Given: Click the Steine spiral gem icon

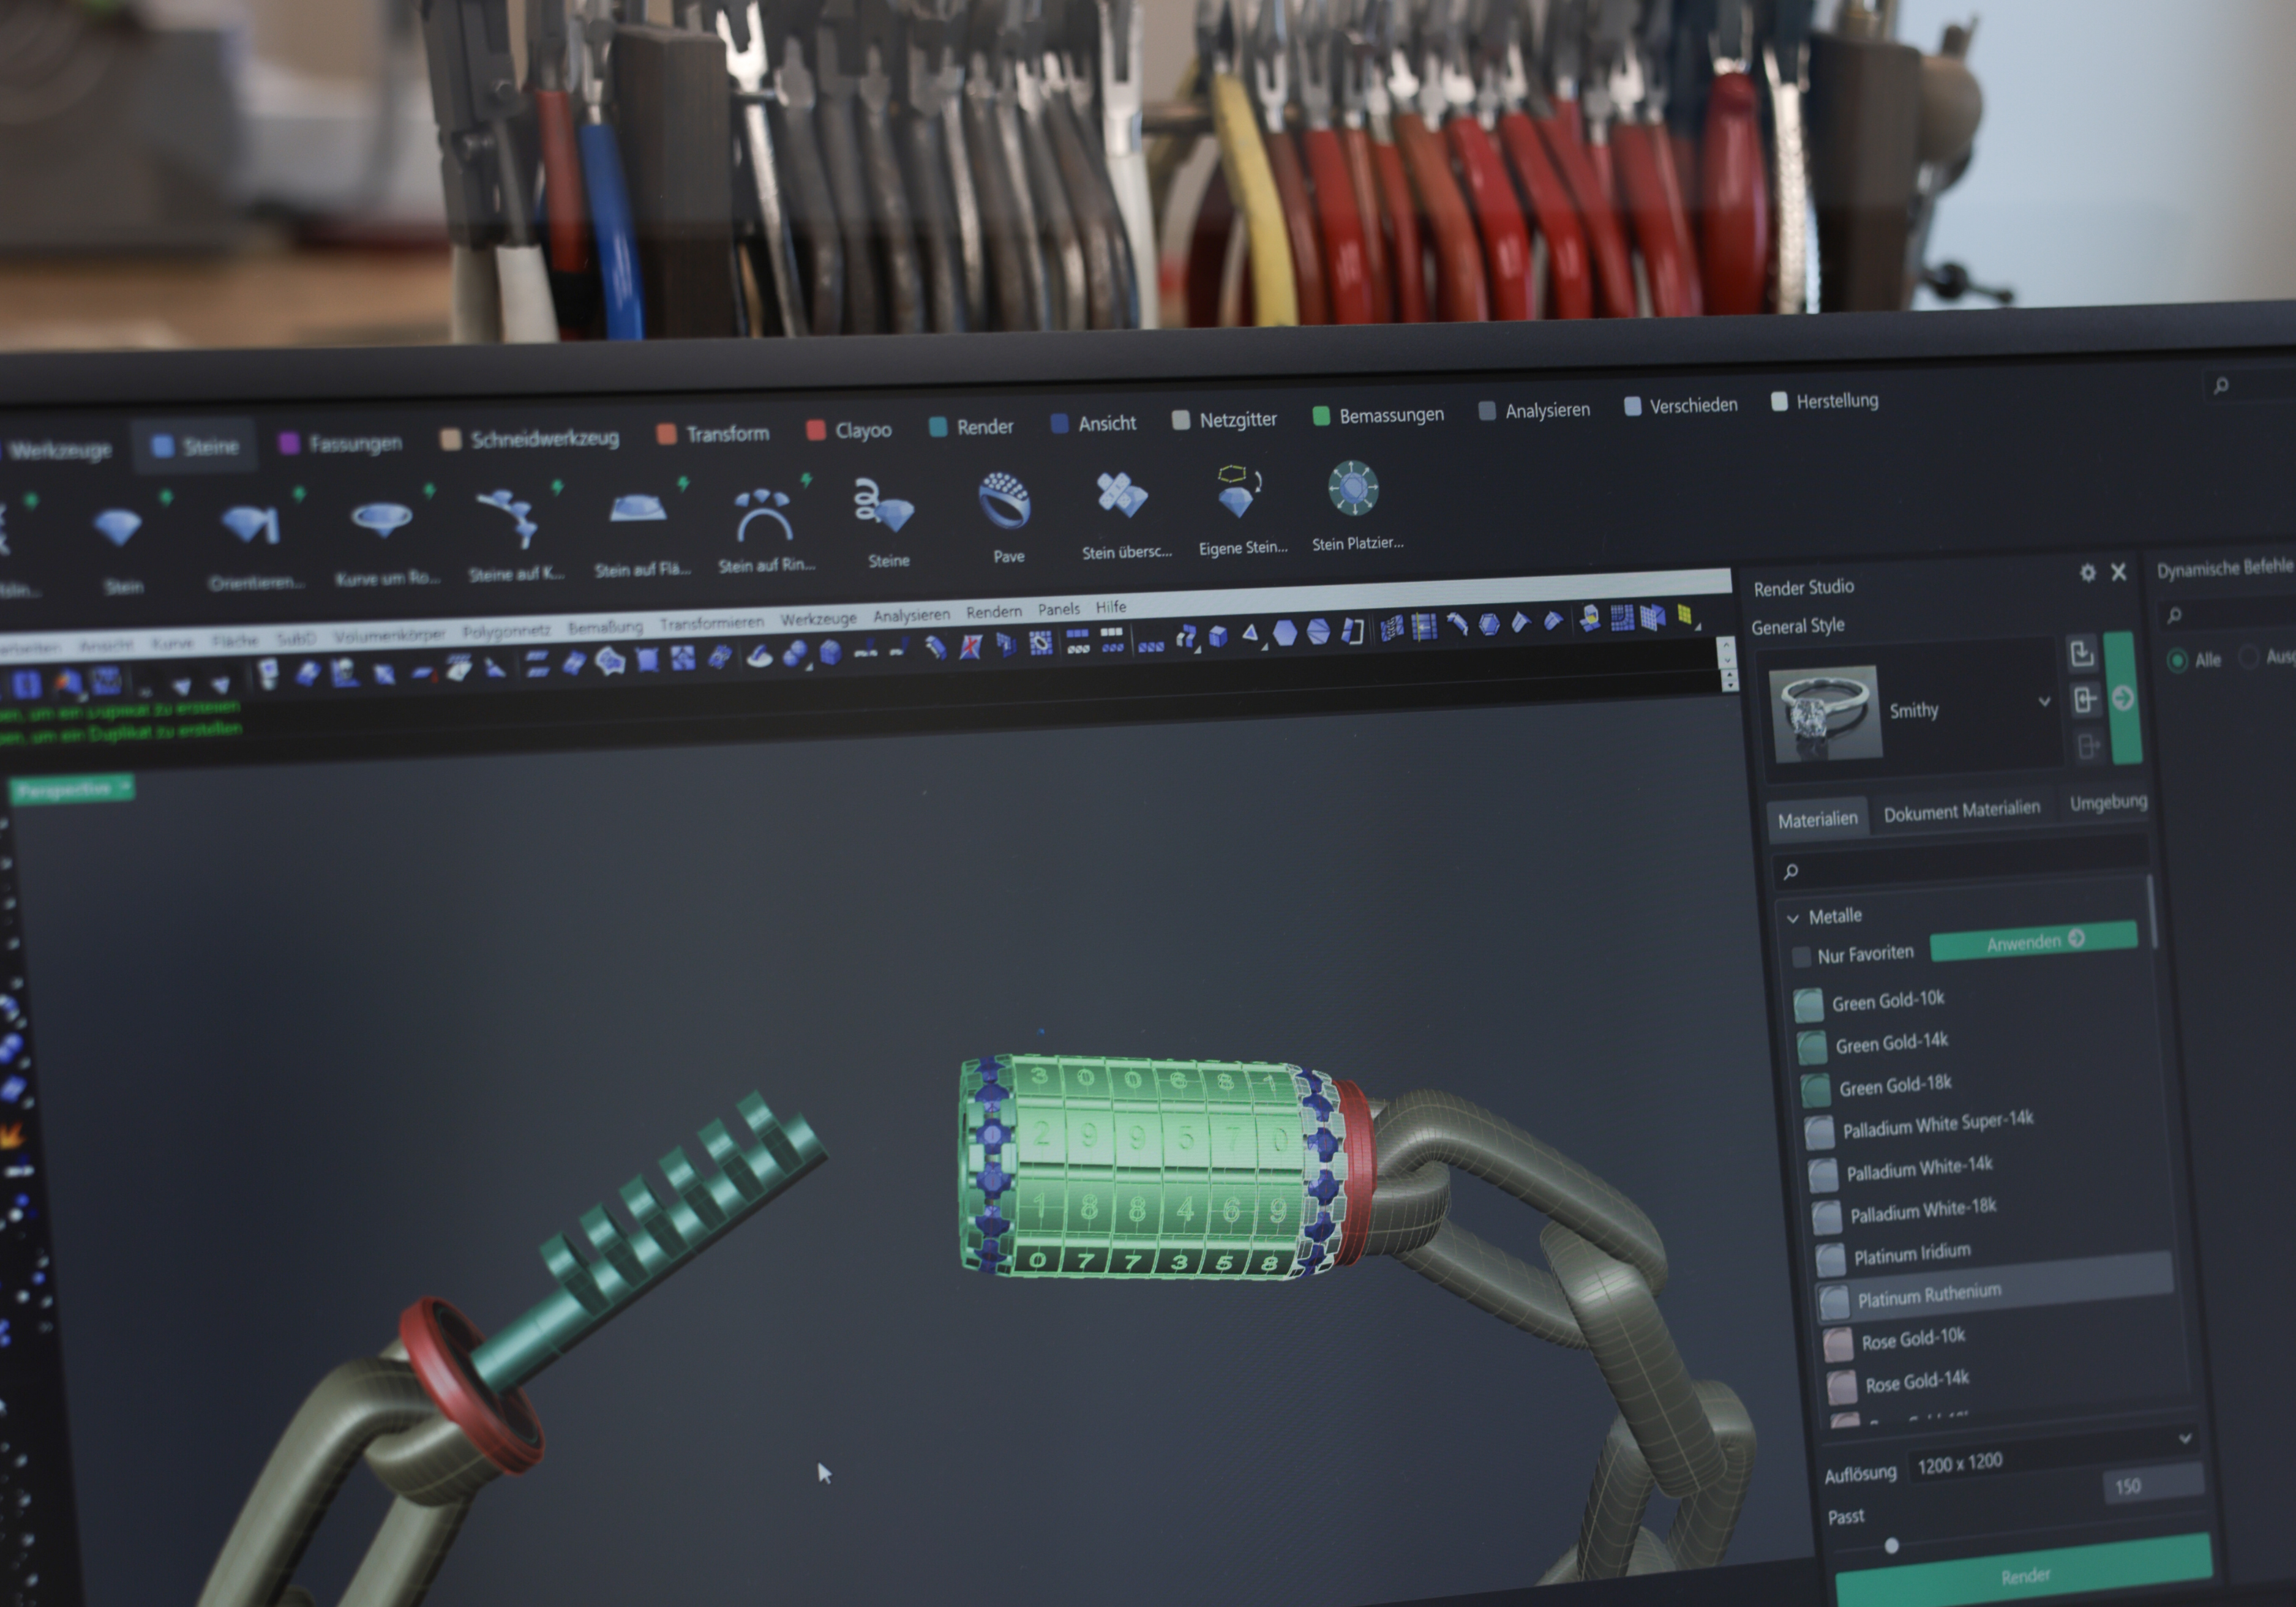Looking at the screenshot, I should (885, 508).
